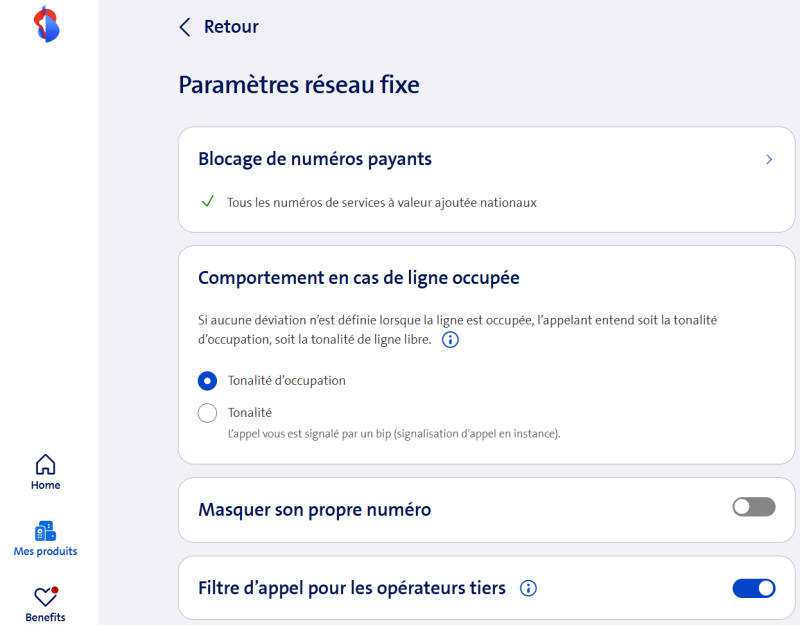800x625 pixels.
Task: Select the Tonalité radio option
Action: coord(208,412)
